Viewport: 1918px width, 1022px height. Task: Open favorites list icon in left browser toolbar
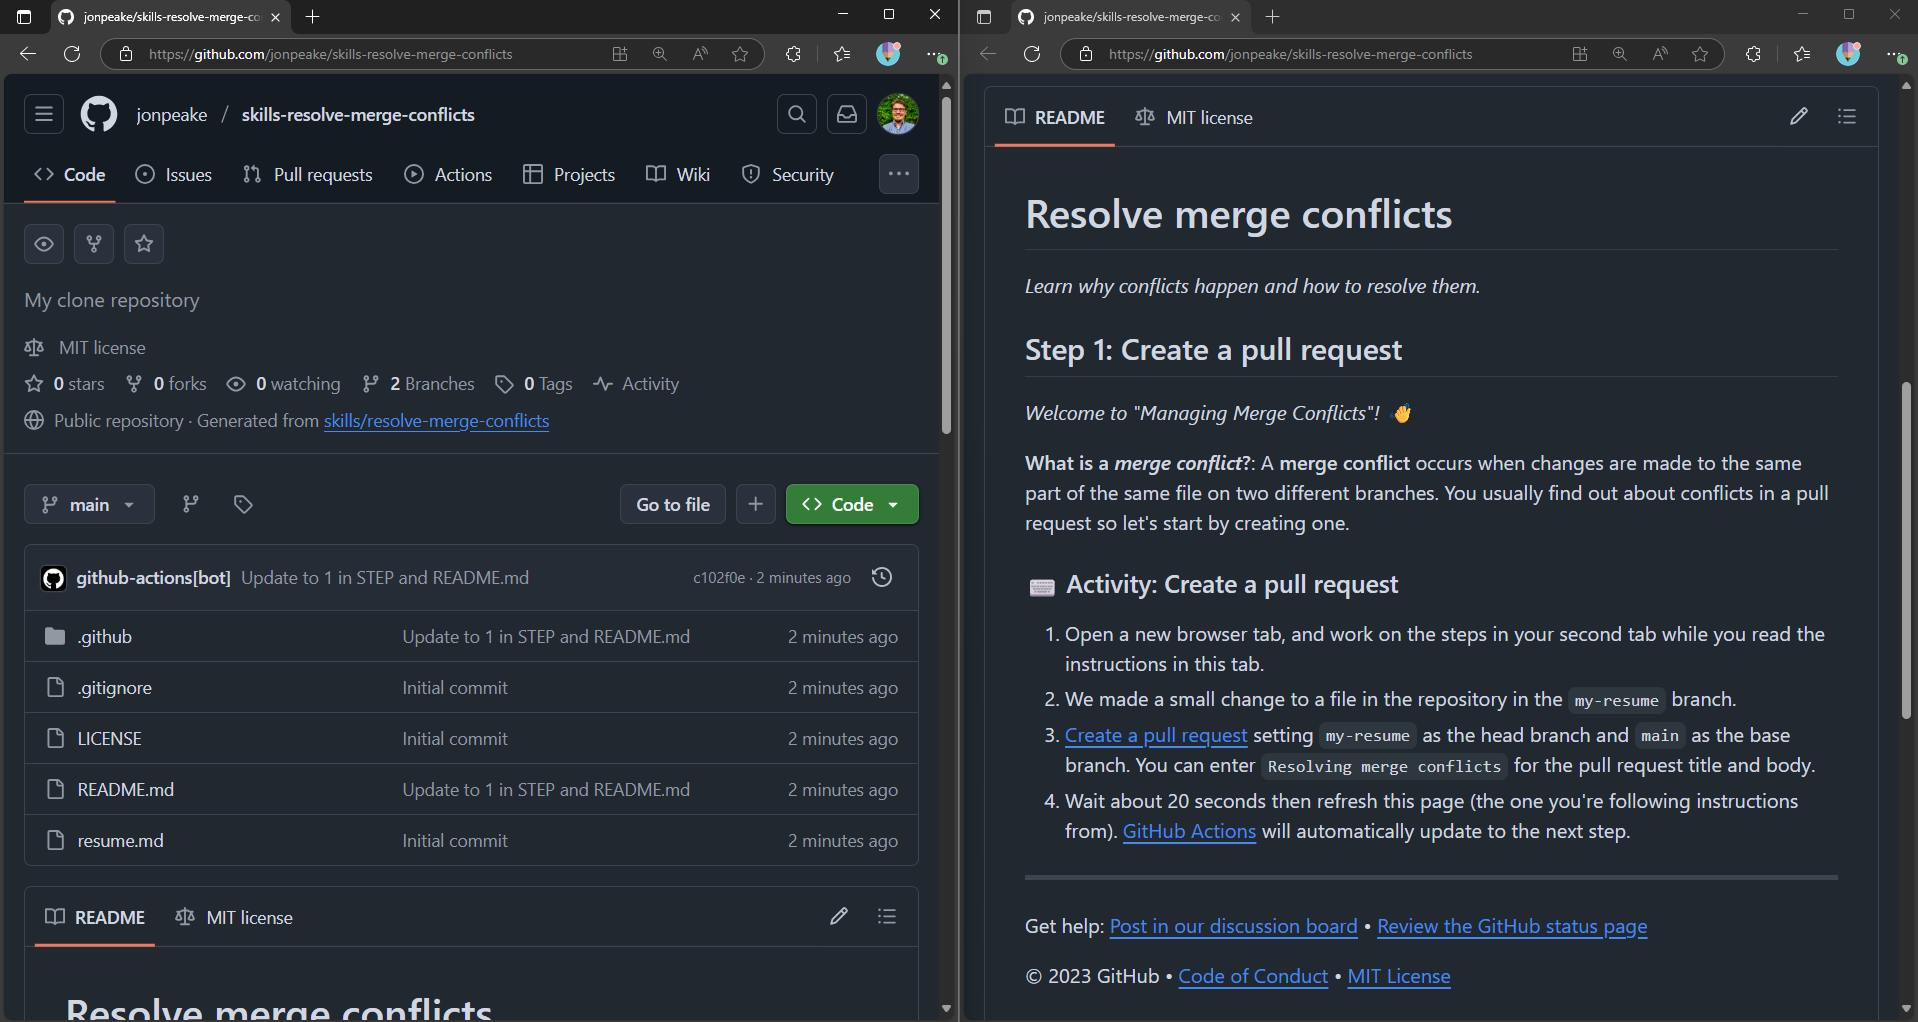tap(842, 54)
